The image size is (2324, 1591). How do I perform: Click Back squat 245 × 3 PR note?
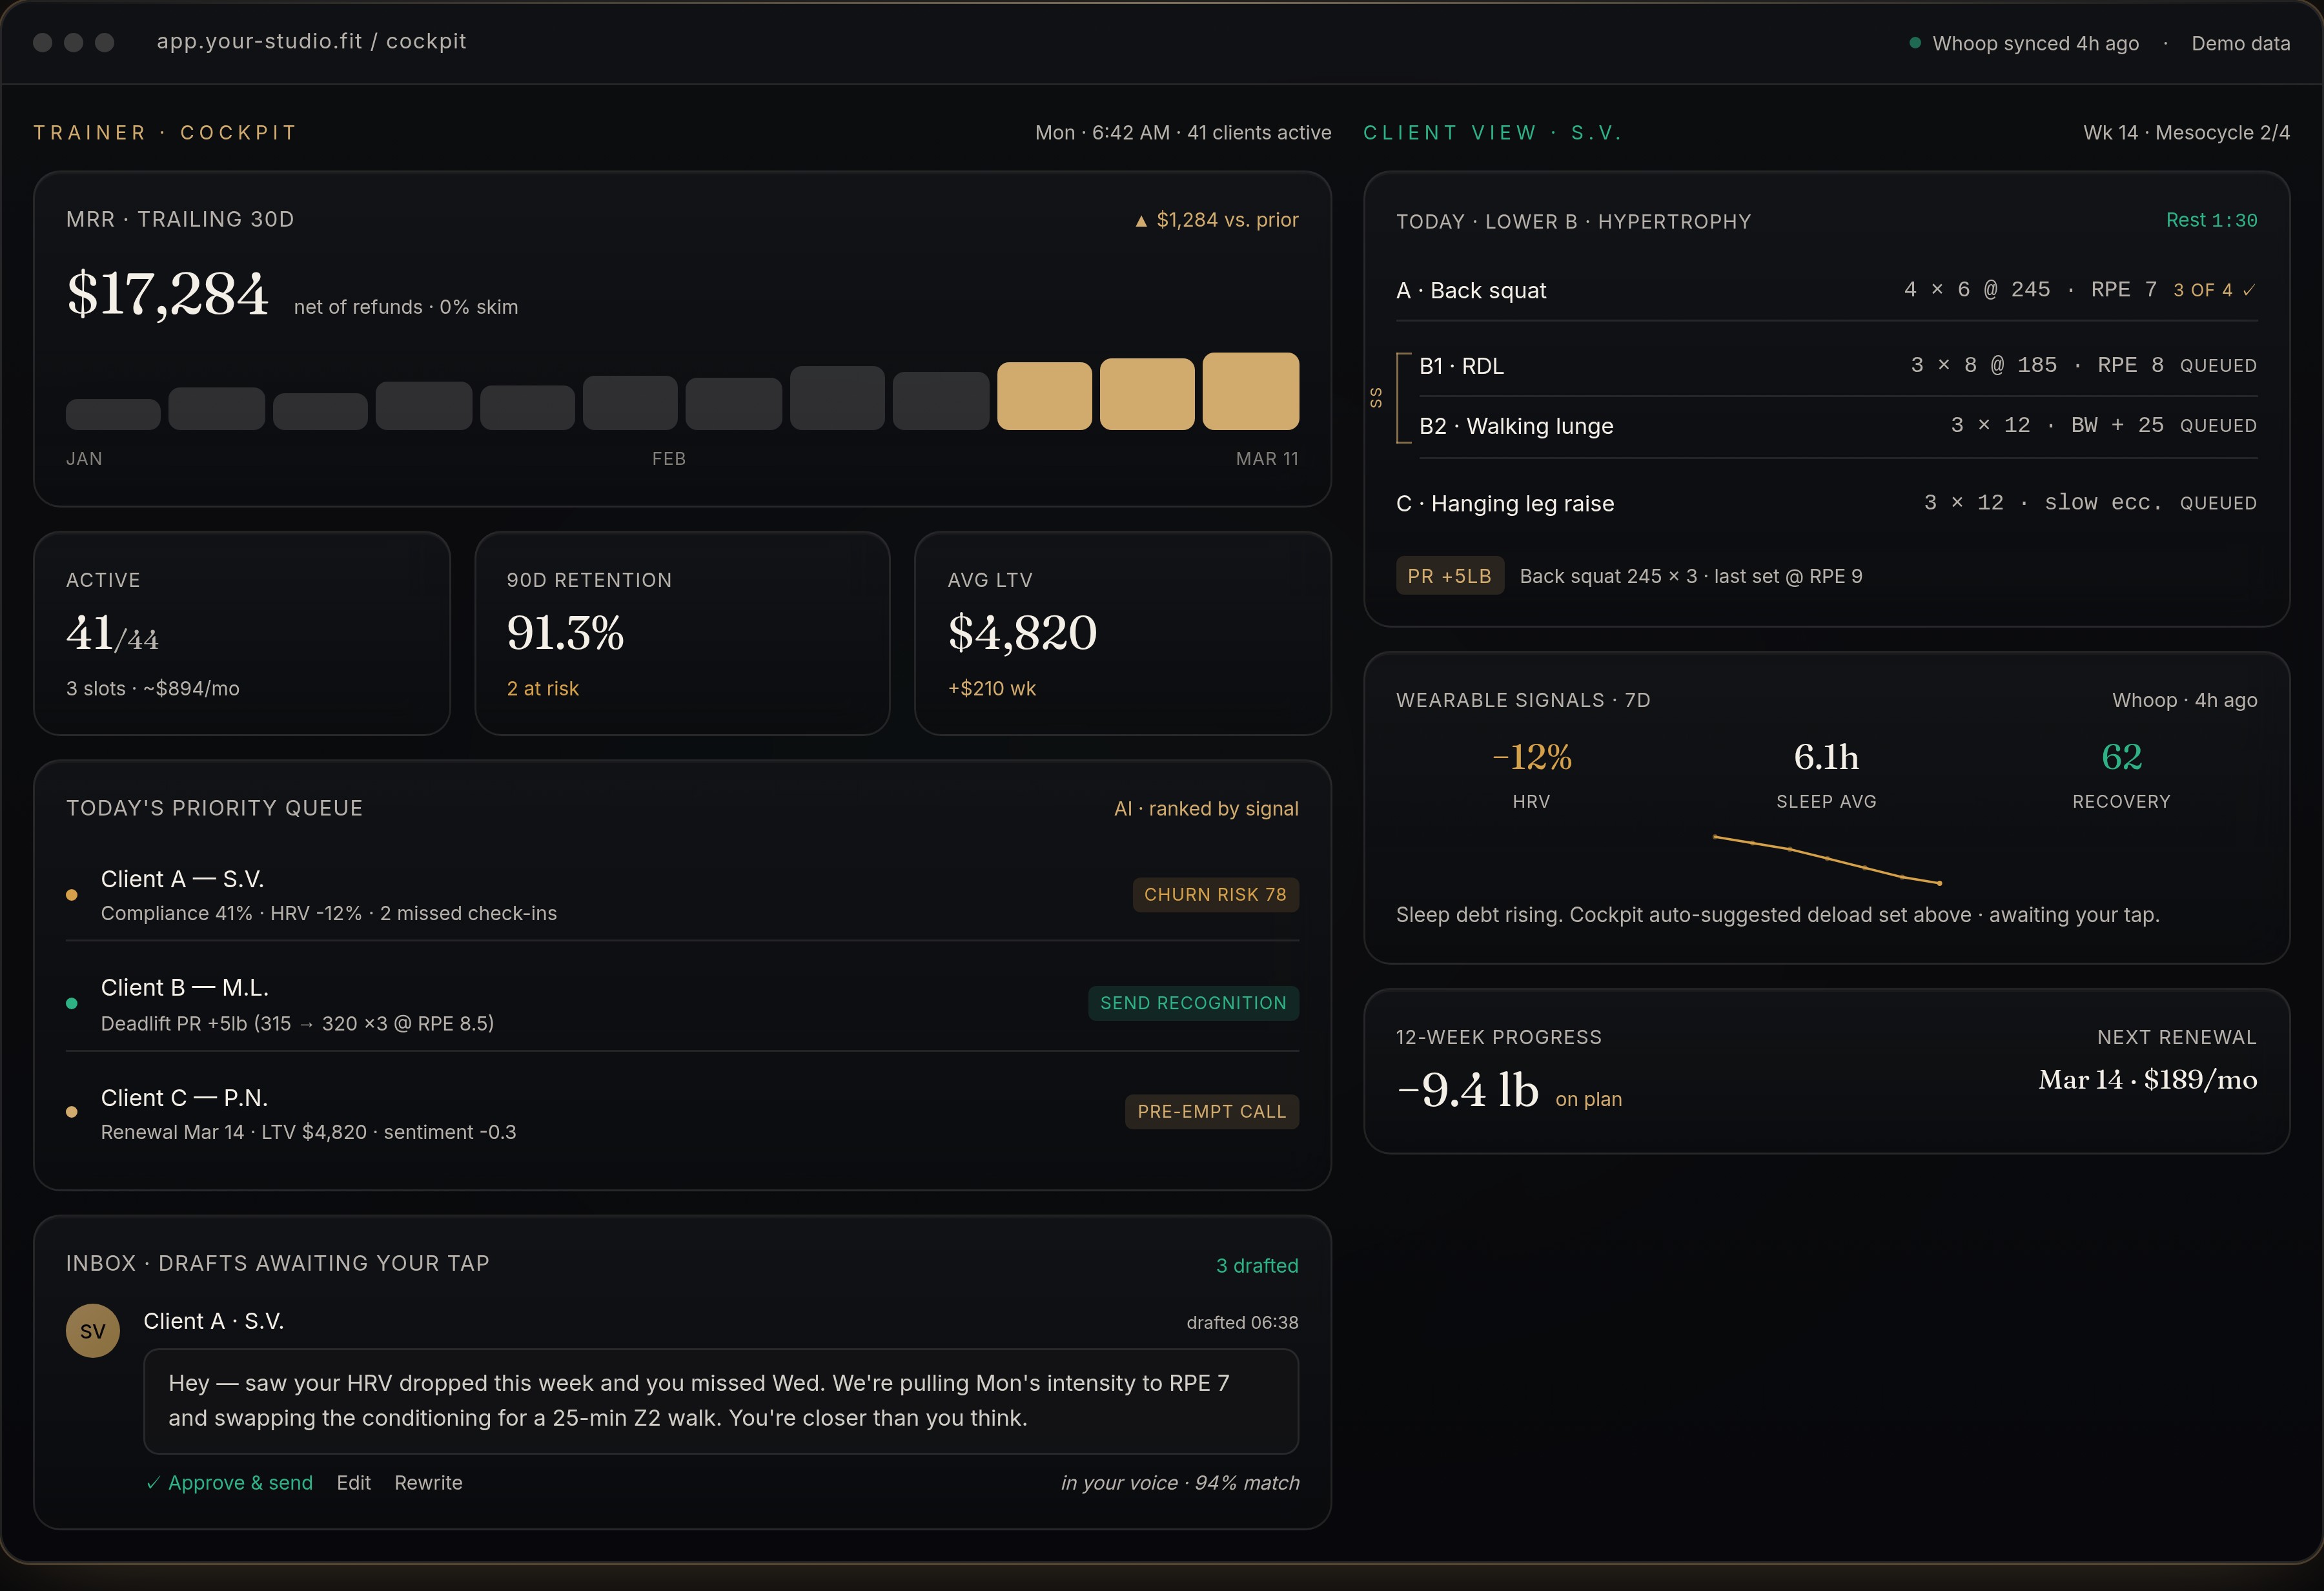(x=1690, y=576)
